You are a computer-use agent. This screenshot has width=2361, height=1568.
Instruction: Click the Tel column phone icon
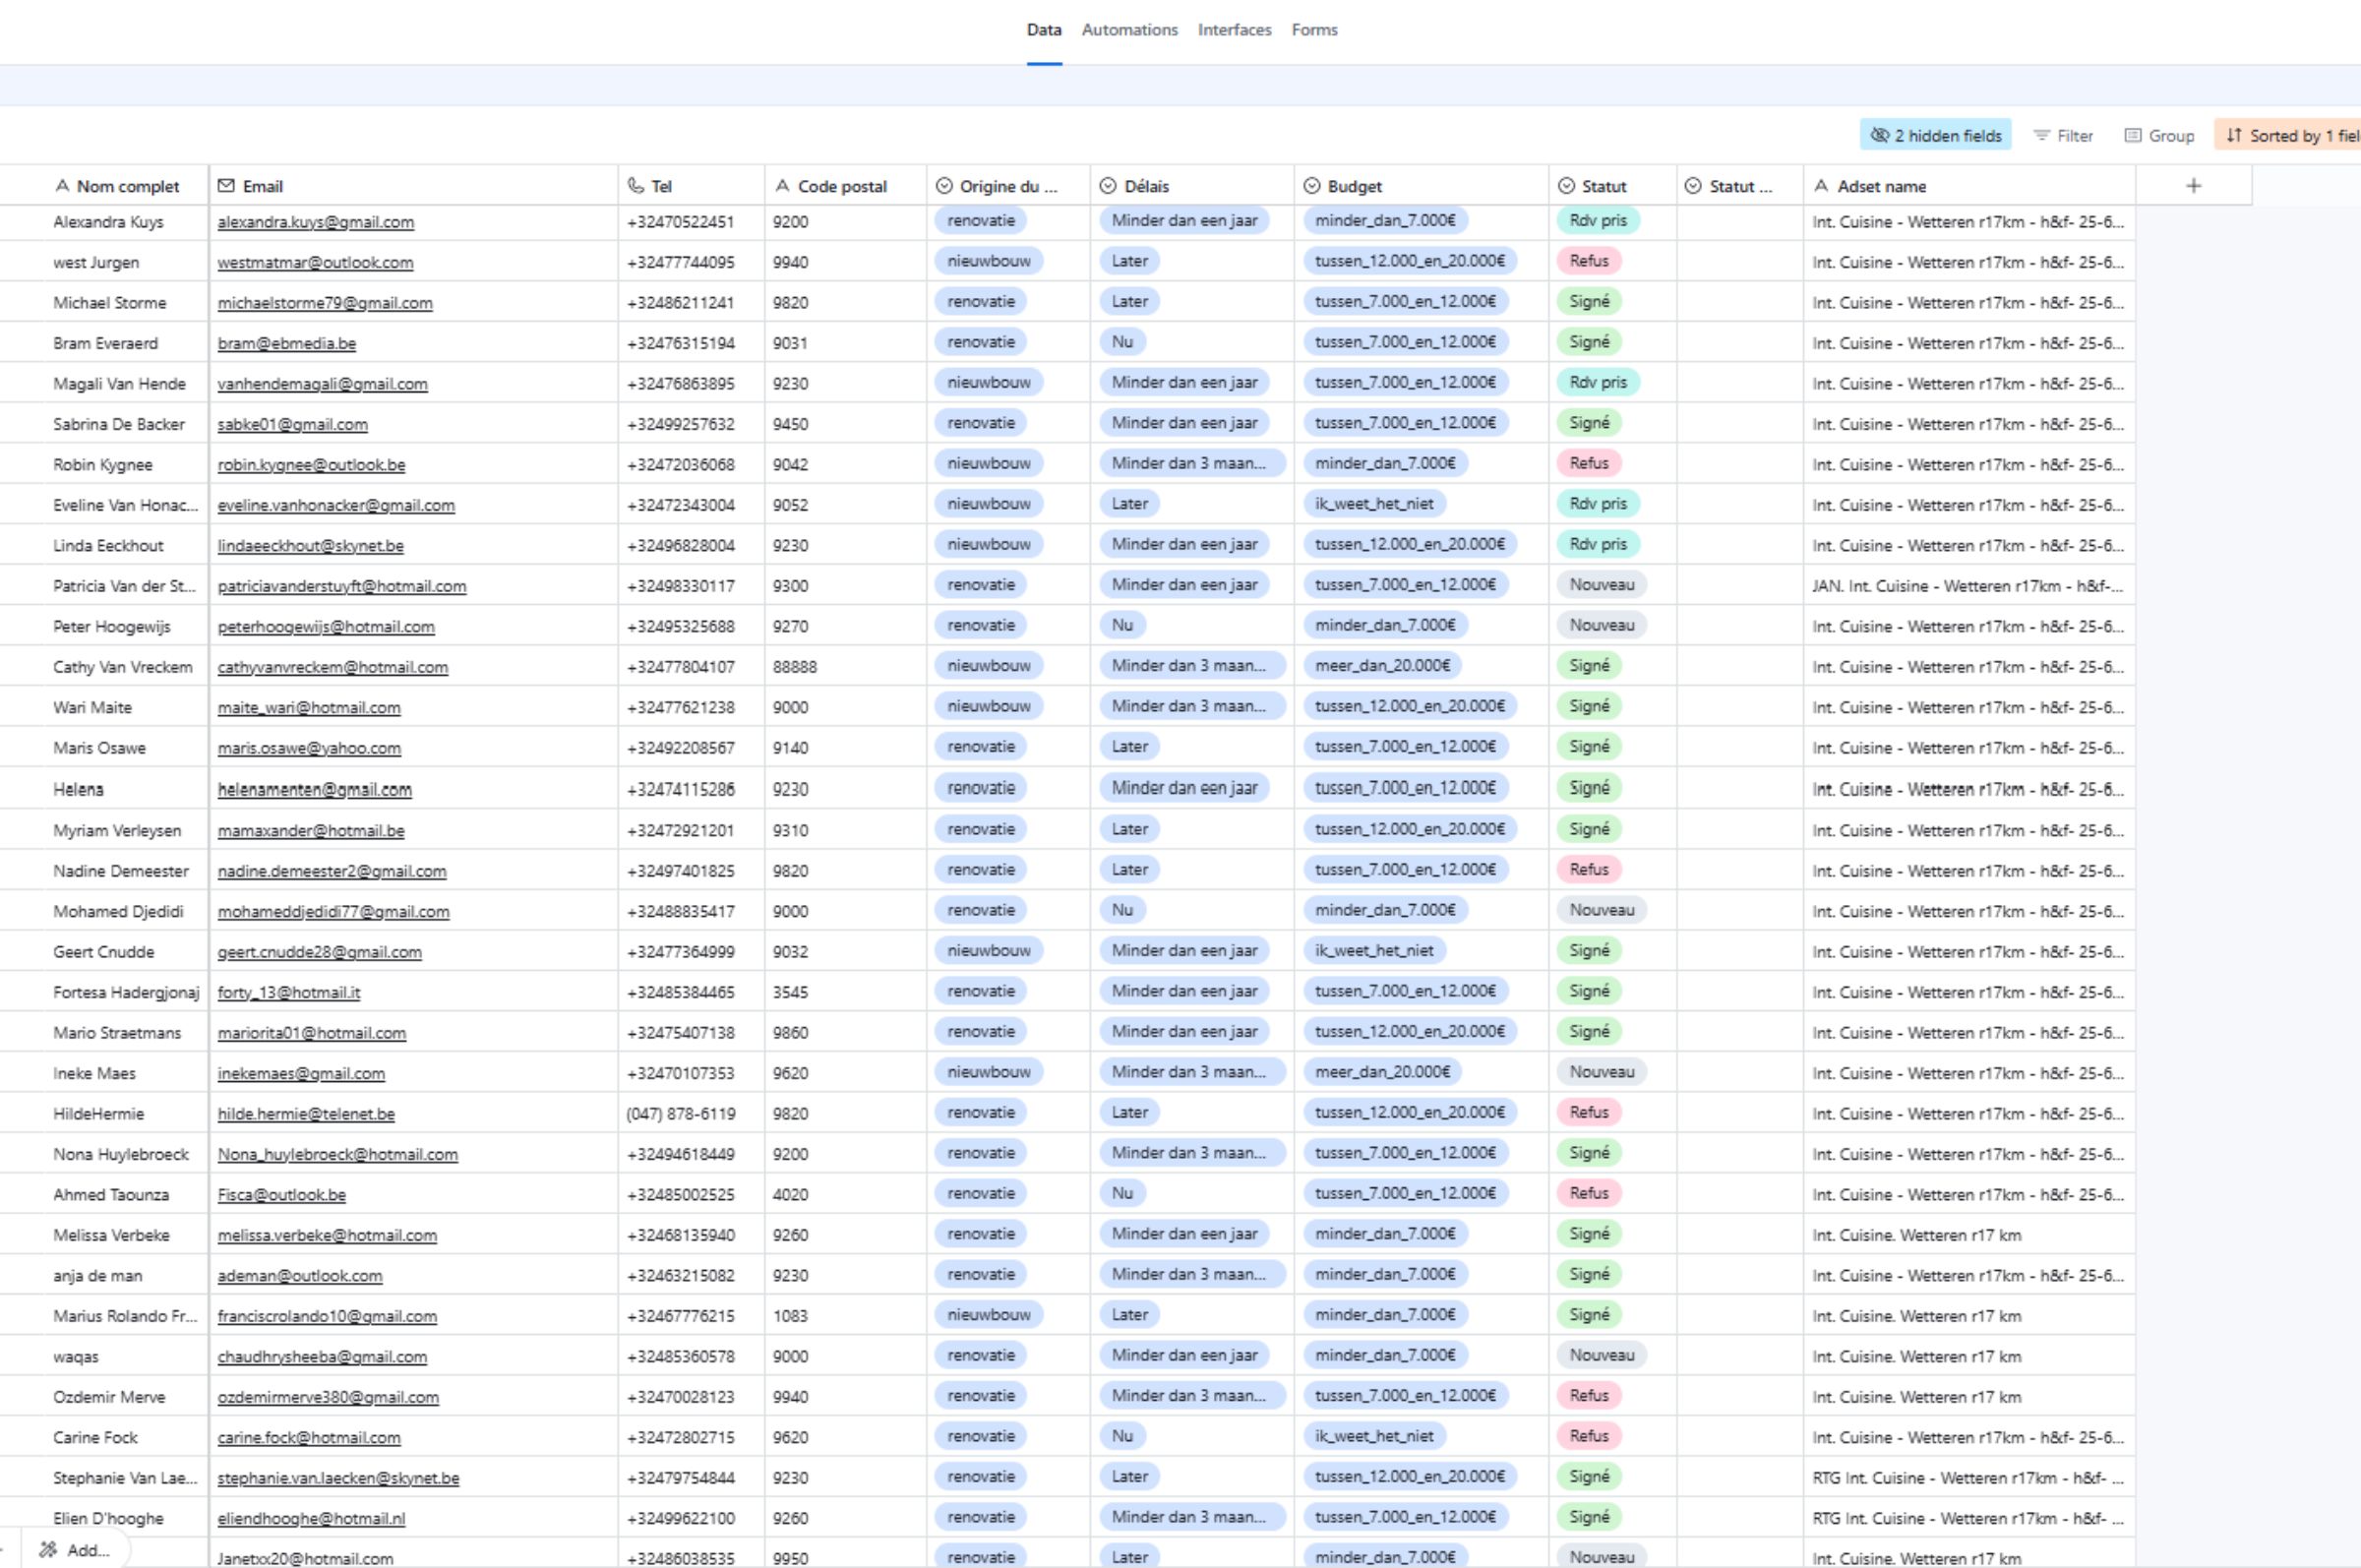[x=635, y=186]
